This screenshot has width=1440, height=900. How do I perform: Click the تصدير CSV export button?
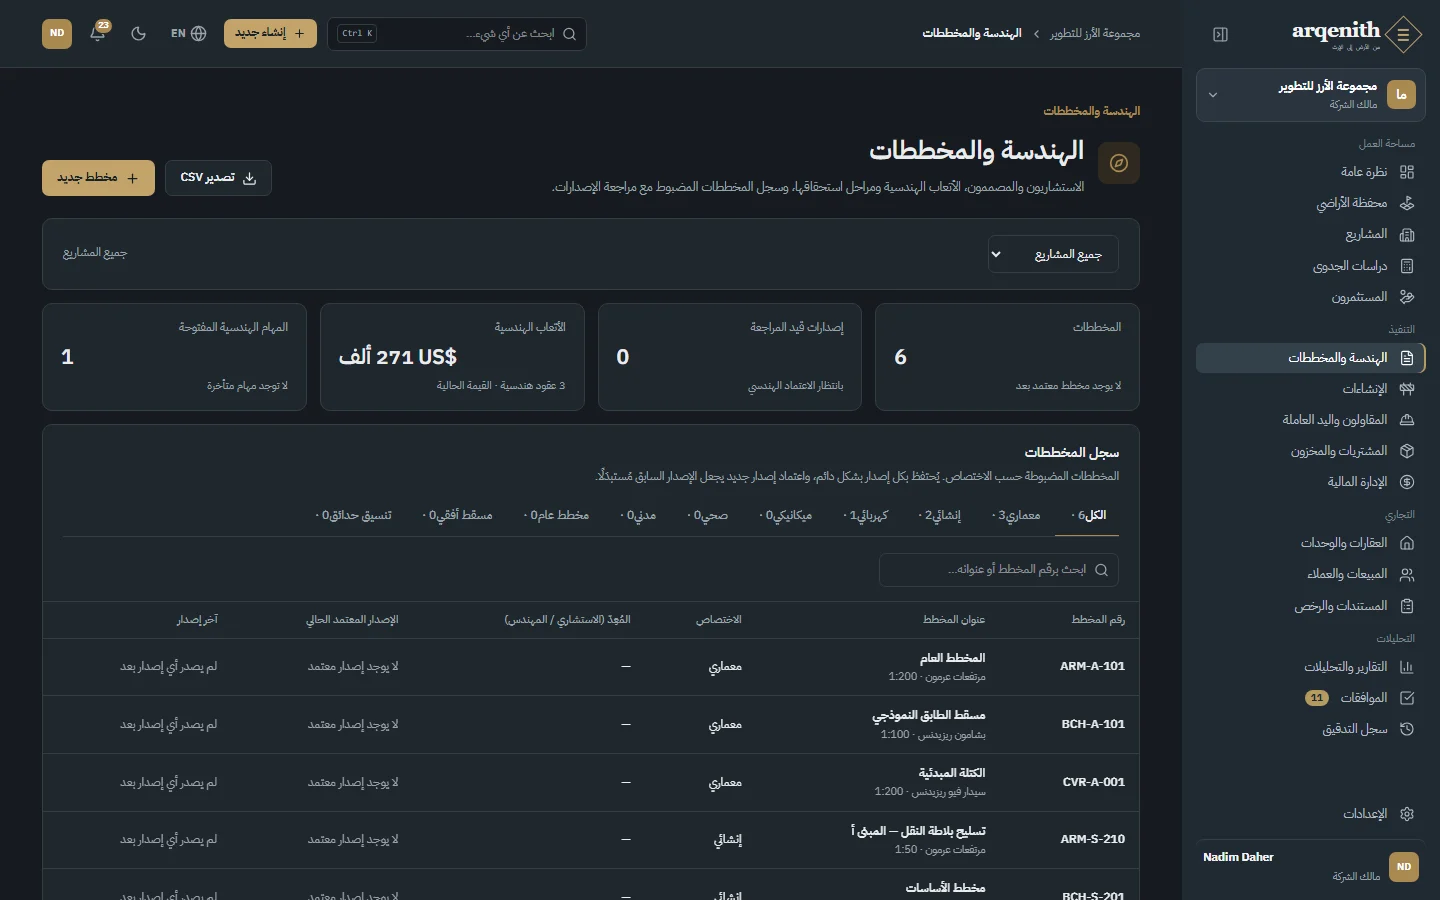pyautogui.click(x=218, y=178)
